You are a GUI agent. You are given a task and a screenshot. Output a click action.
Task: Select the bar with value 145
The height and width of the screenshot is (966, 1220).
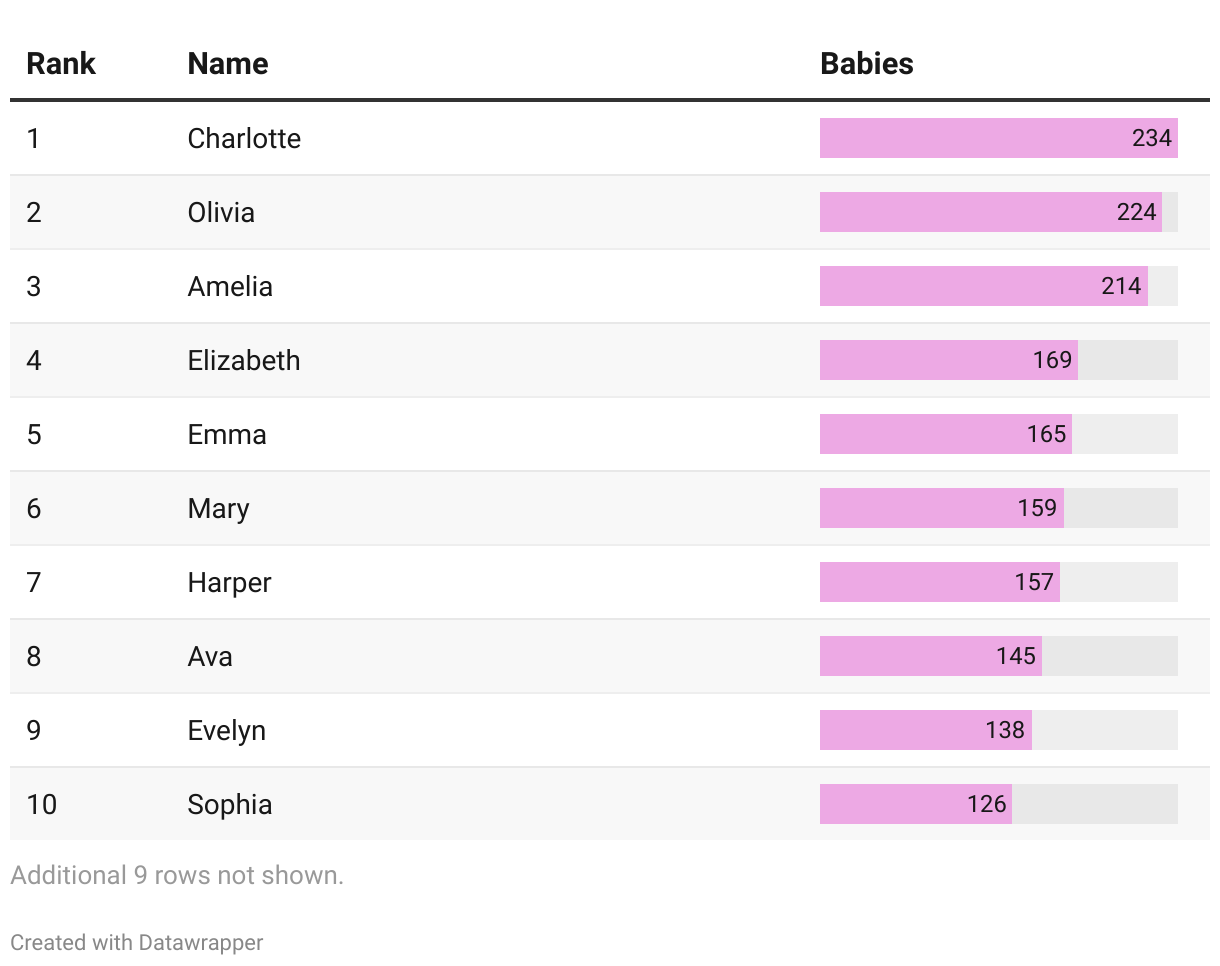pyautogui.click(x=930, y=656)
